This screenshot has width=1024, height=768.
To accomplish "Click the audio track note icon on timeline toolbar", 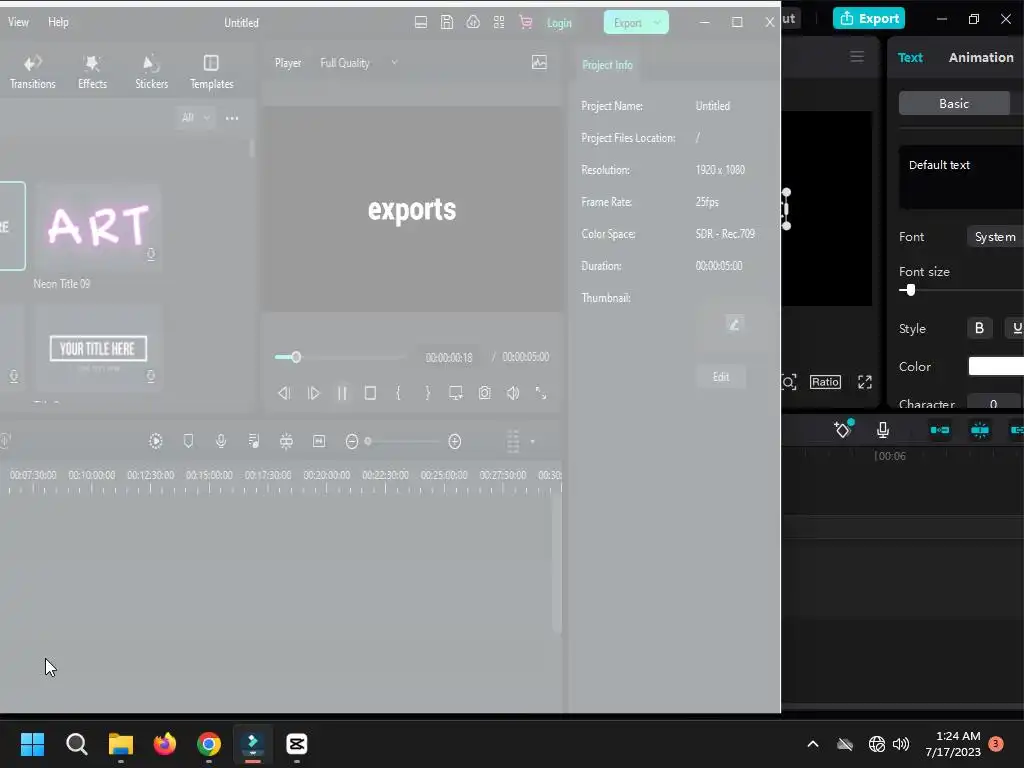I will click(x=253, y=441).
